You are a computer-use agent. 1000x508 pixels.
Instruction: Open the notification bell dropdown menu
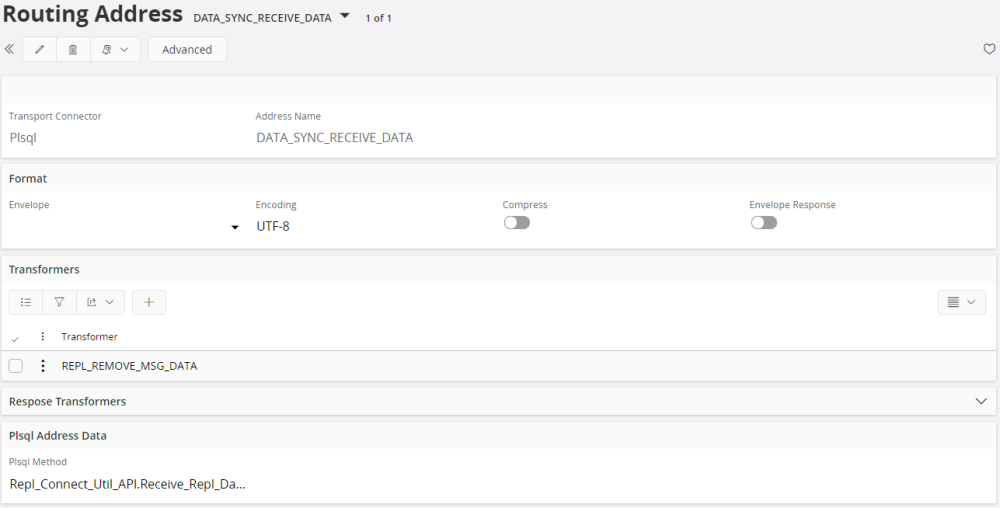tap(115, 50)
